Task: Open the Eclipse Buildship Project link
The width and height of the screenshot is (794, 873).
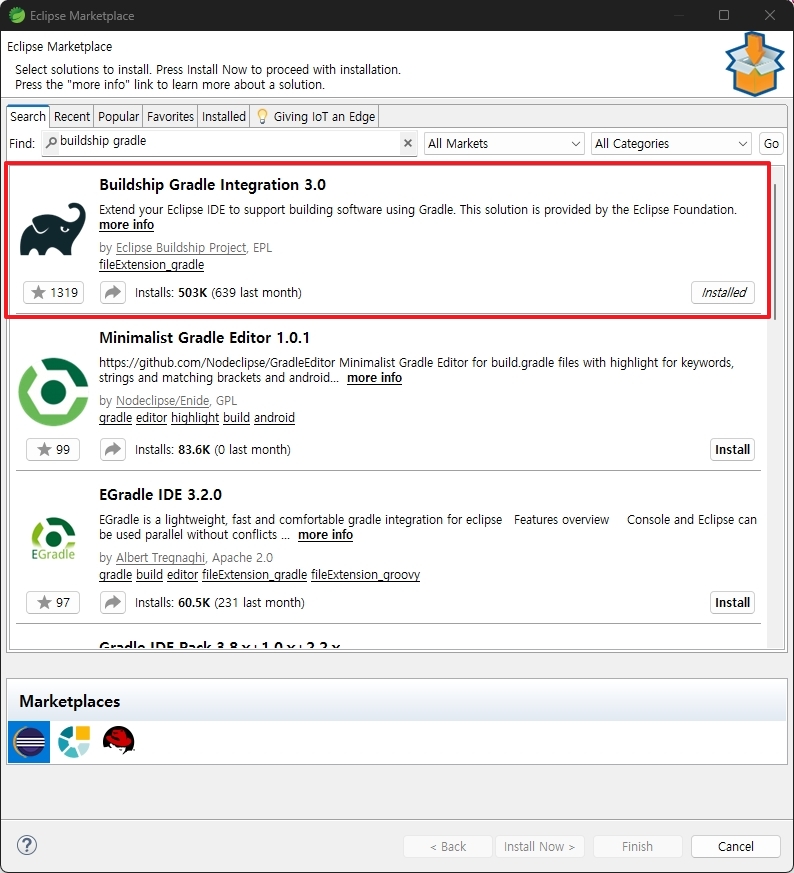Action: pos(181,248)
